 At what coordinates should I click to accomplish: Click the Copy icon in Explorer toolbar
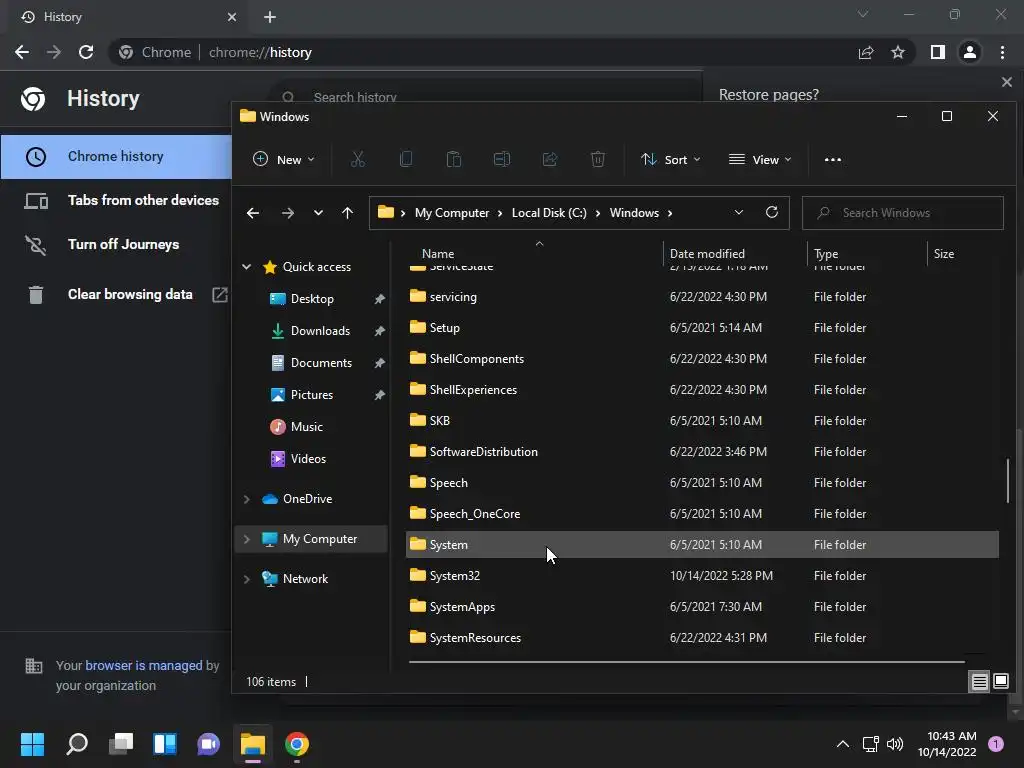406,159
